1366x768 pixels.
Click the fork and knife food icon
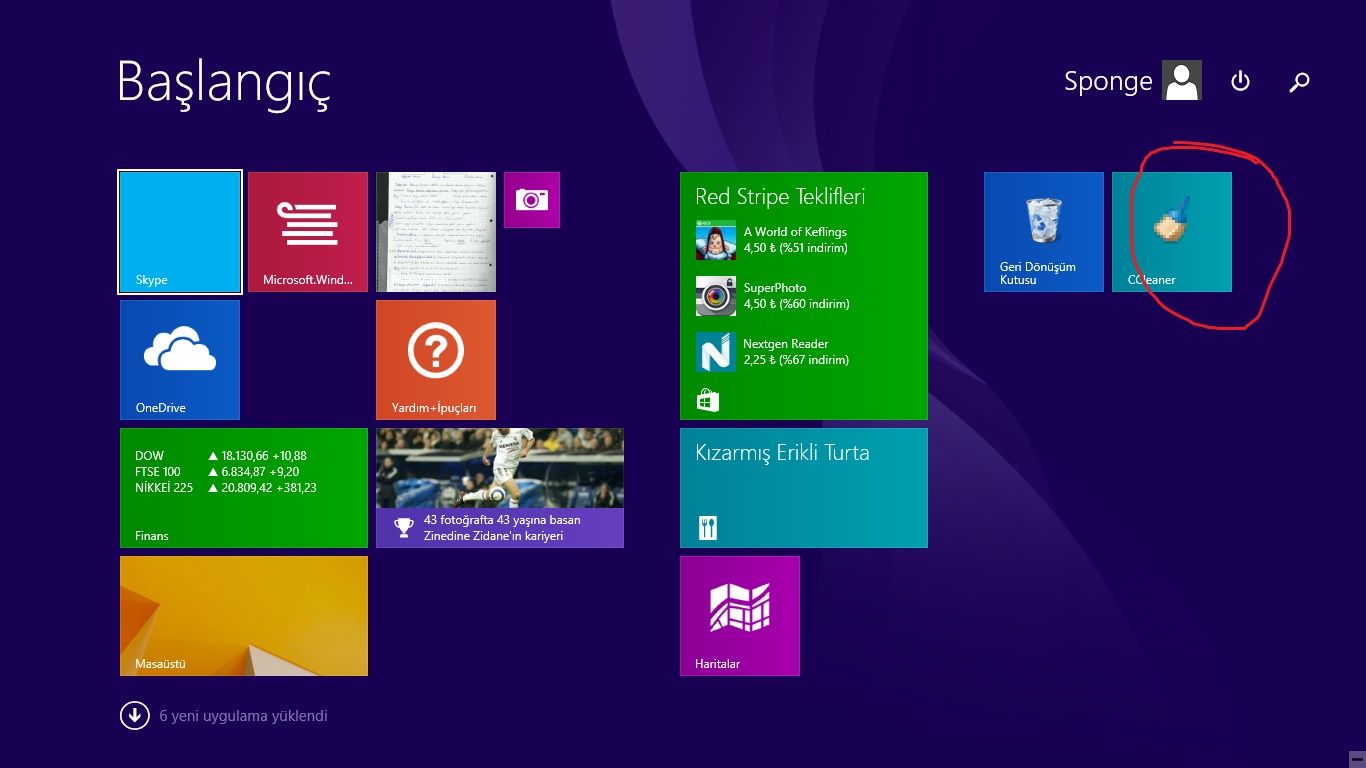coord(708,528)
